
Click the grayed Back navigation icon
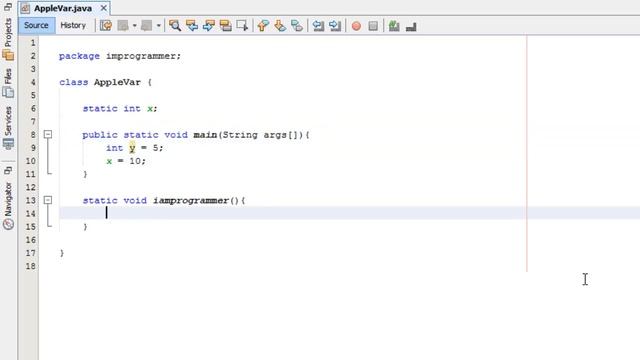point(123,26)
